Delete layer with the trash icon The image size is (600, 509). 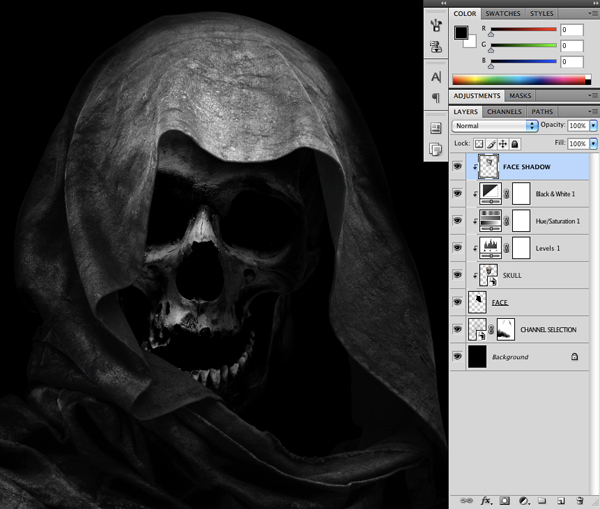pyautogui.click(x=581, y=499)
